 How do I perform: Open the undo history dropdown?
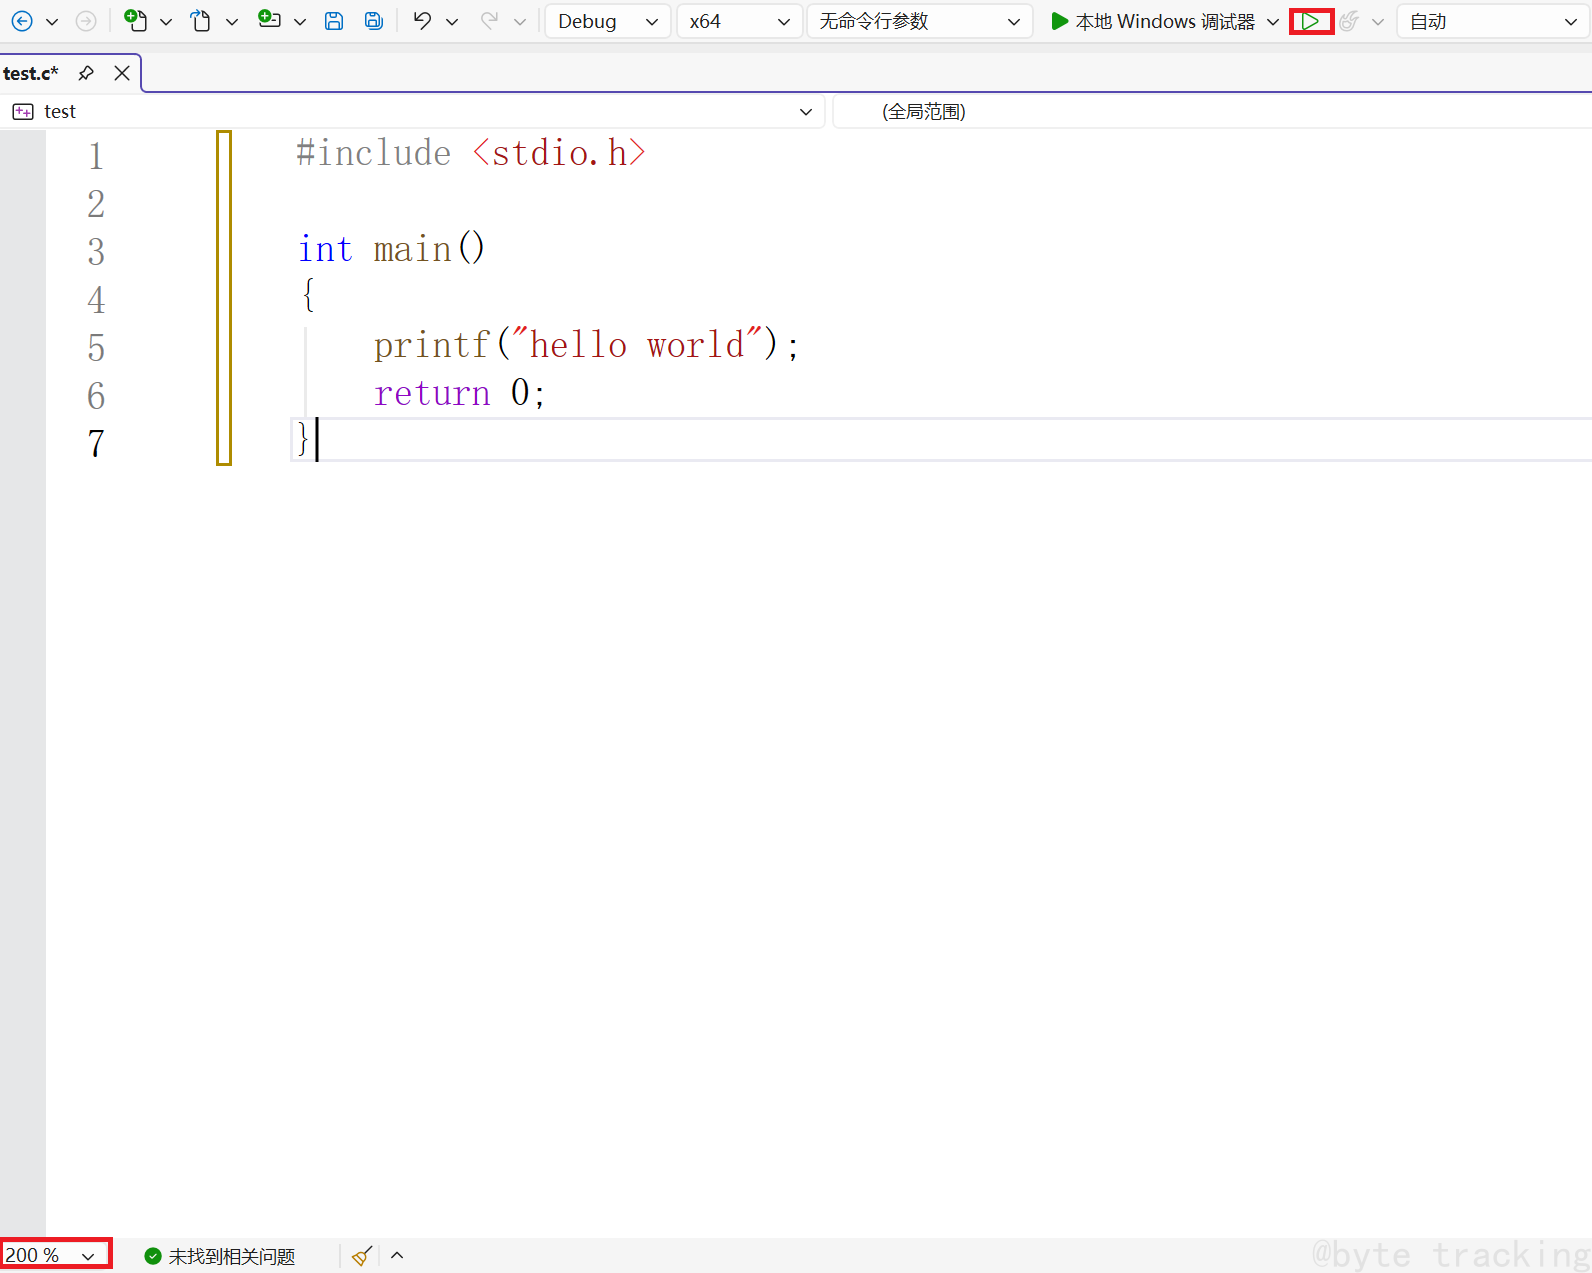click(452, 22)
